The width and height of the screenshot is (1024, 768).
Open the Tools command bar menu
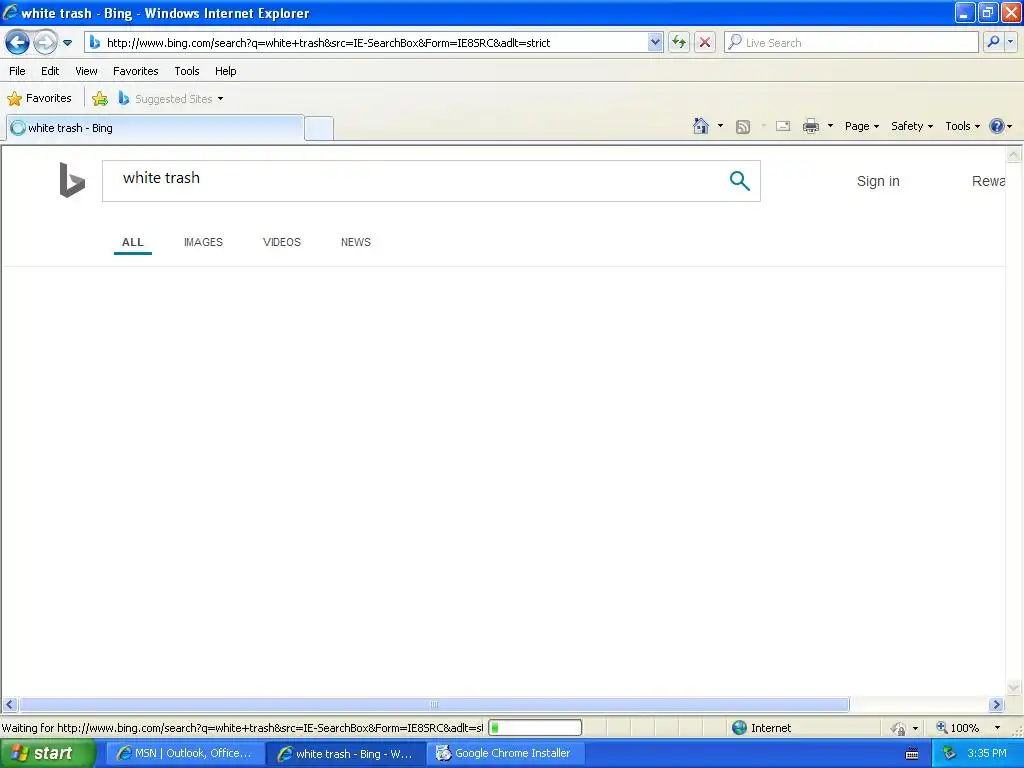coord(962,126)
